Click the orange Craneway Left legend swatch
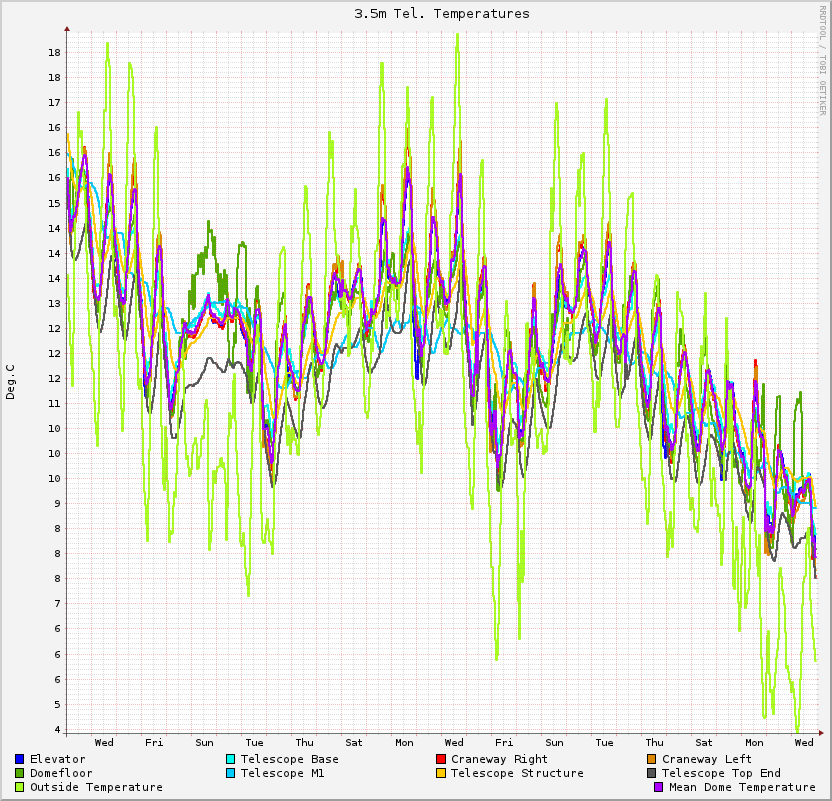The width and height of the screenshot is (832, 801). [x=652, y=759]
